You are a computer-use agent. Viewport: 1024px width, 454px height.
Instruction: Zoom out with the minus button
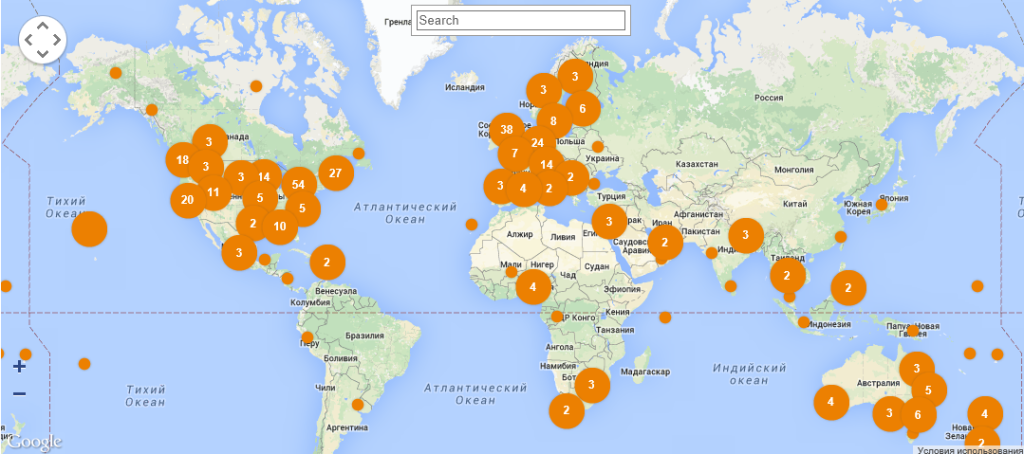pos(19,394)
